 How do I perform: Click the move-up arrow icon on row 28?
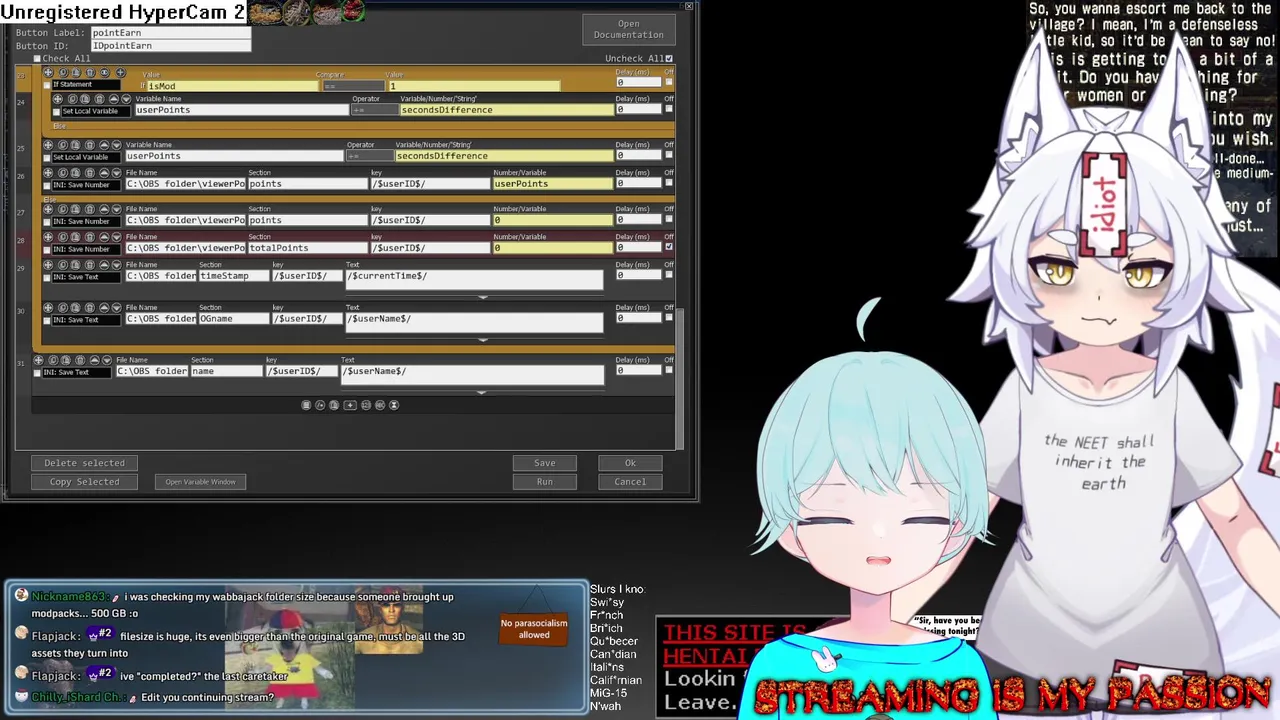(104, 237)
